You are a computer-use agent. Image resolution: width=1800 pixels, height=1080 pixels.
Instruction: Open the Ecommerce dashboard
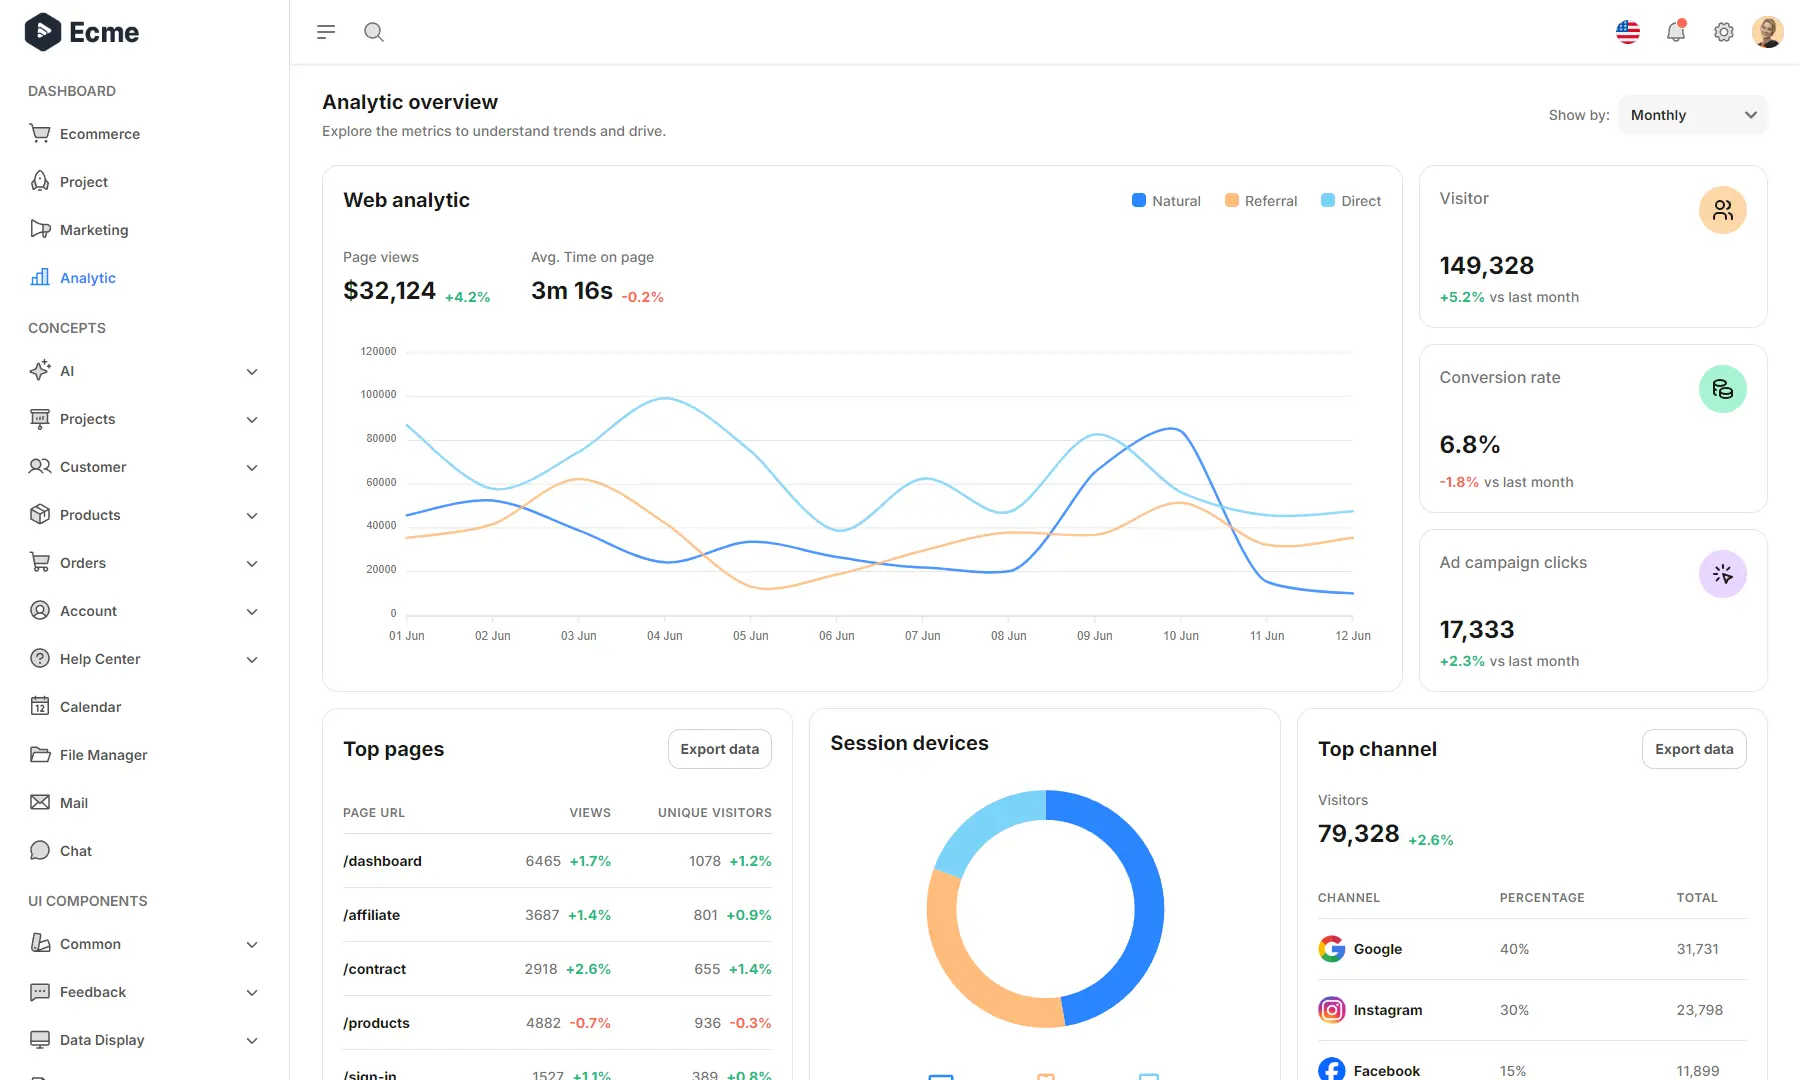100,133
